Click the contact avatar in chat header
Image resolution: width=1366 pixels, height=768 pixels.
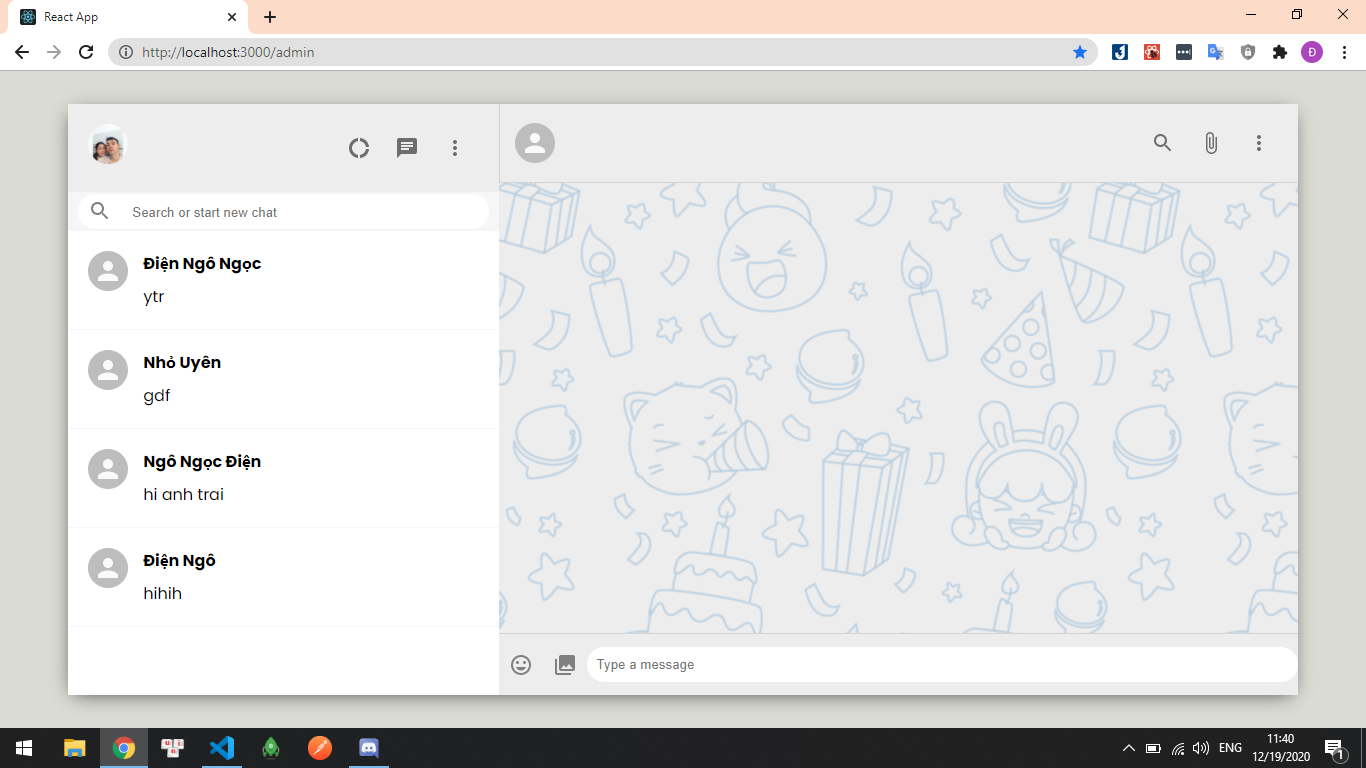pyautogui.click(x=535, y=143)
